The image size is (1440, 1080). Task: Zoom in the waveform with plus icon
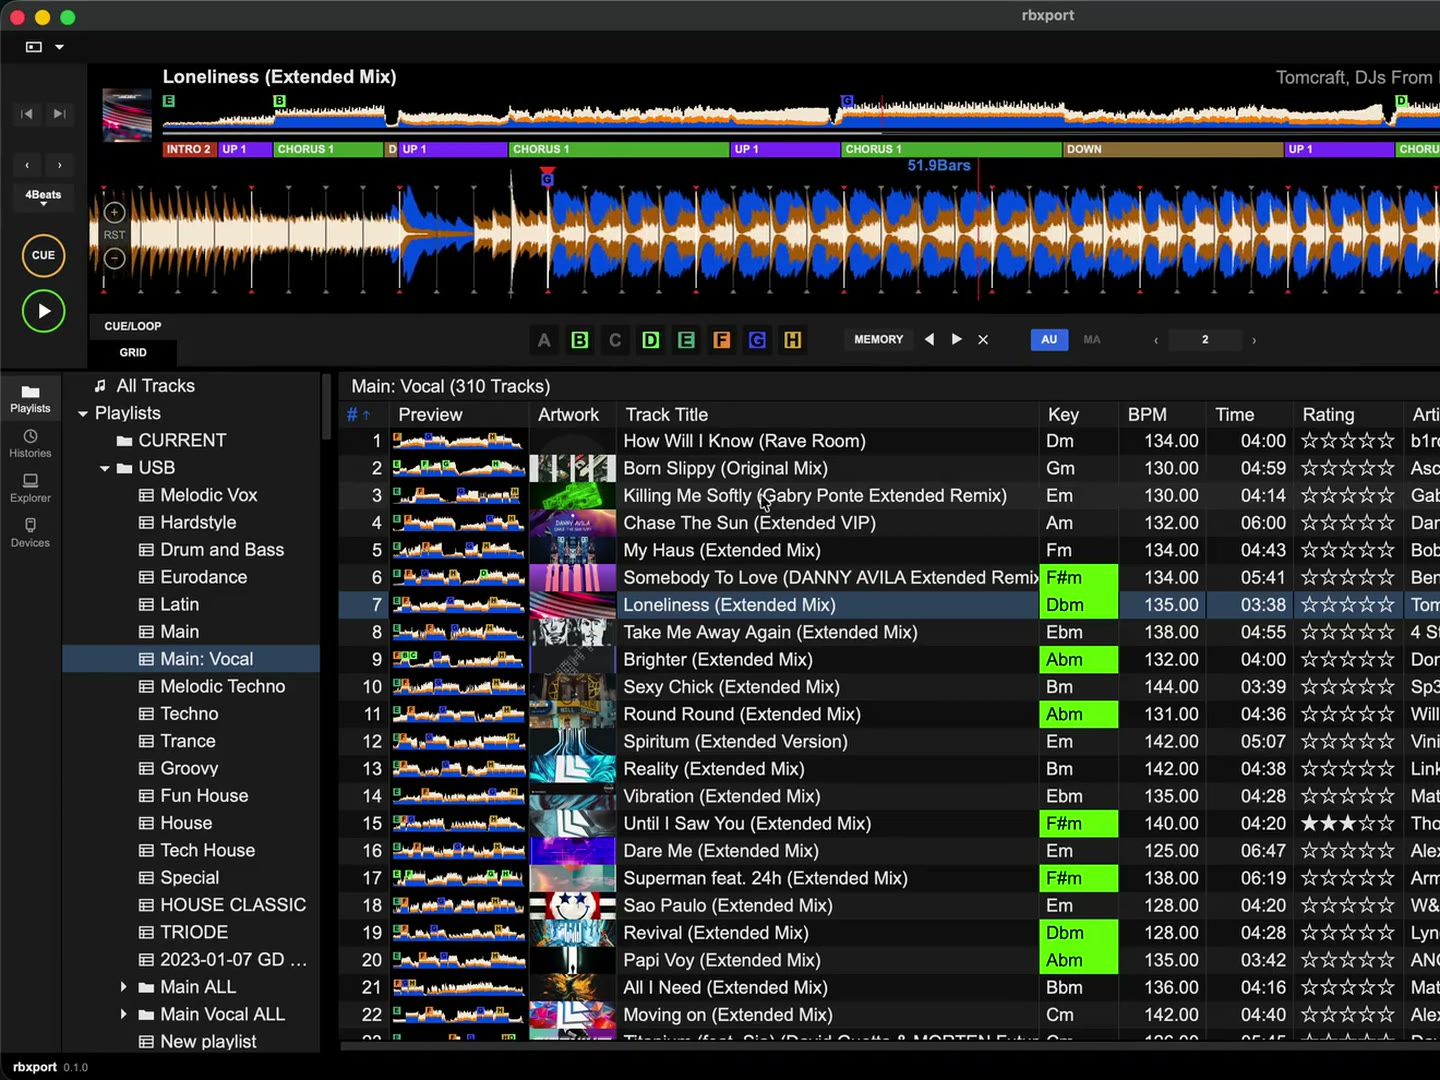[114, 212]
